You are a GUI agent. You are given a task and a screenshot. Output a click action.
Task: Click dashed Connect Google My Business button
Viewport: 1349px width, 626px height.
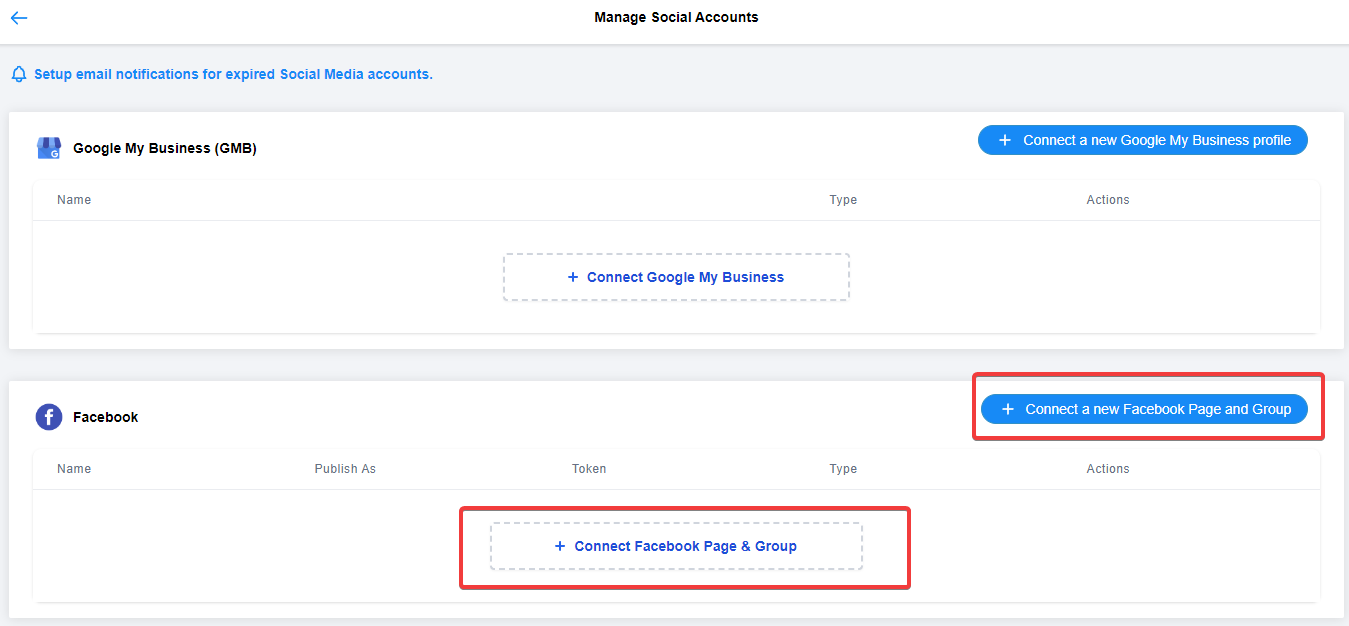[x=676, y=277]
